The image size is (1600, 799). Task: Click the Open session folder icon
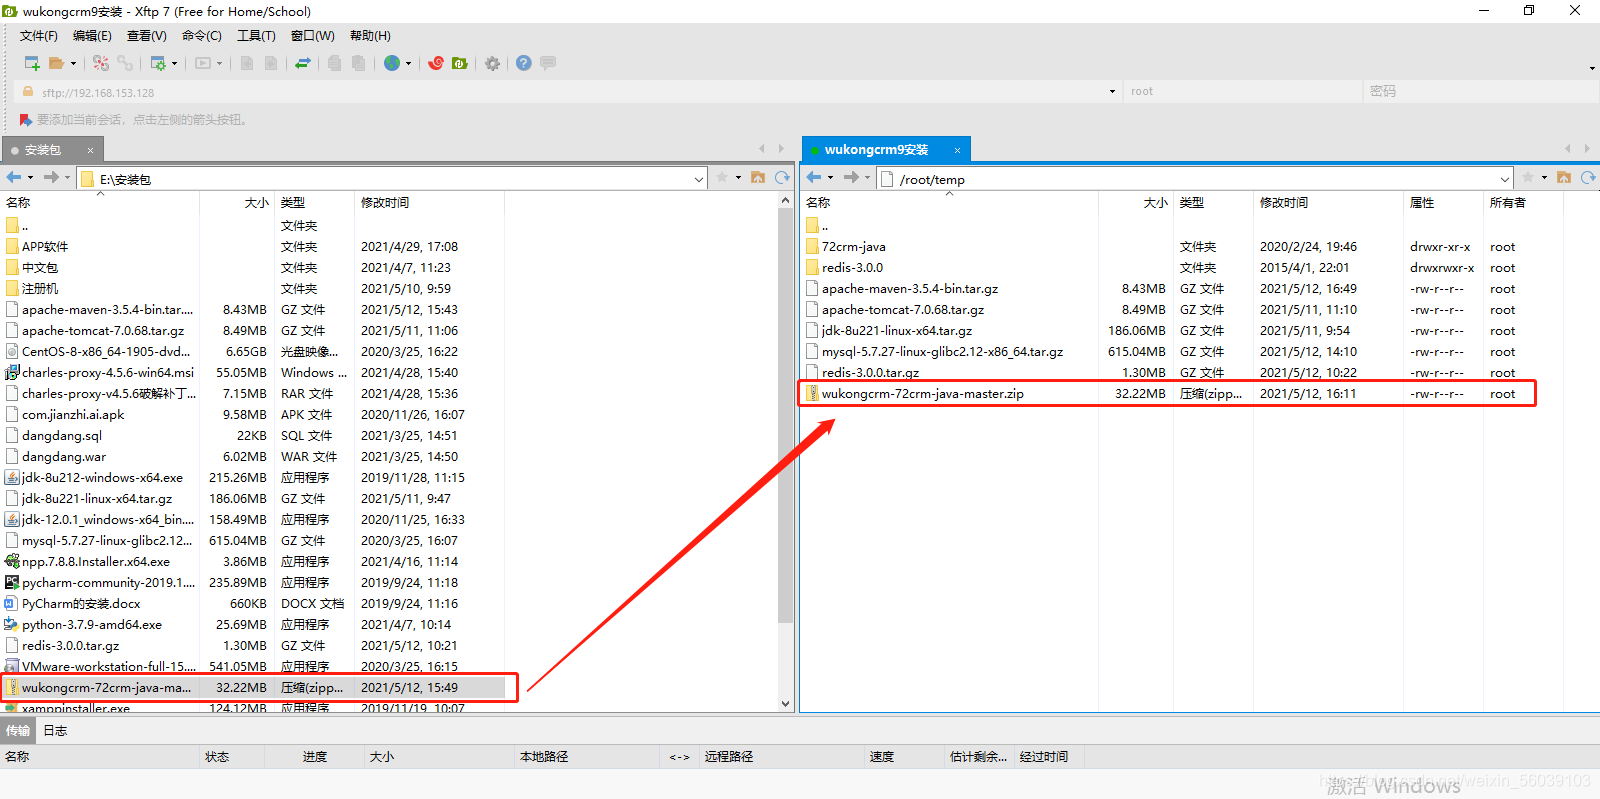click(57, 63)
